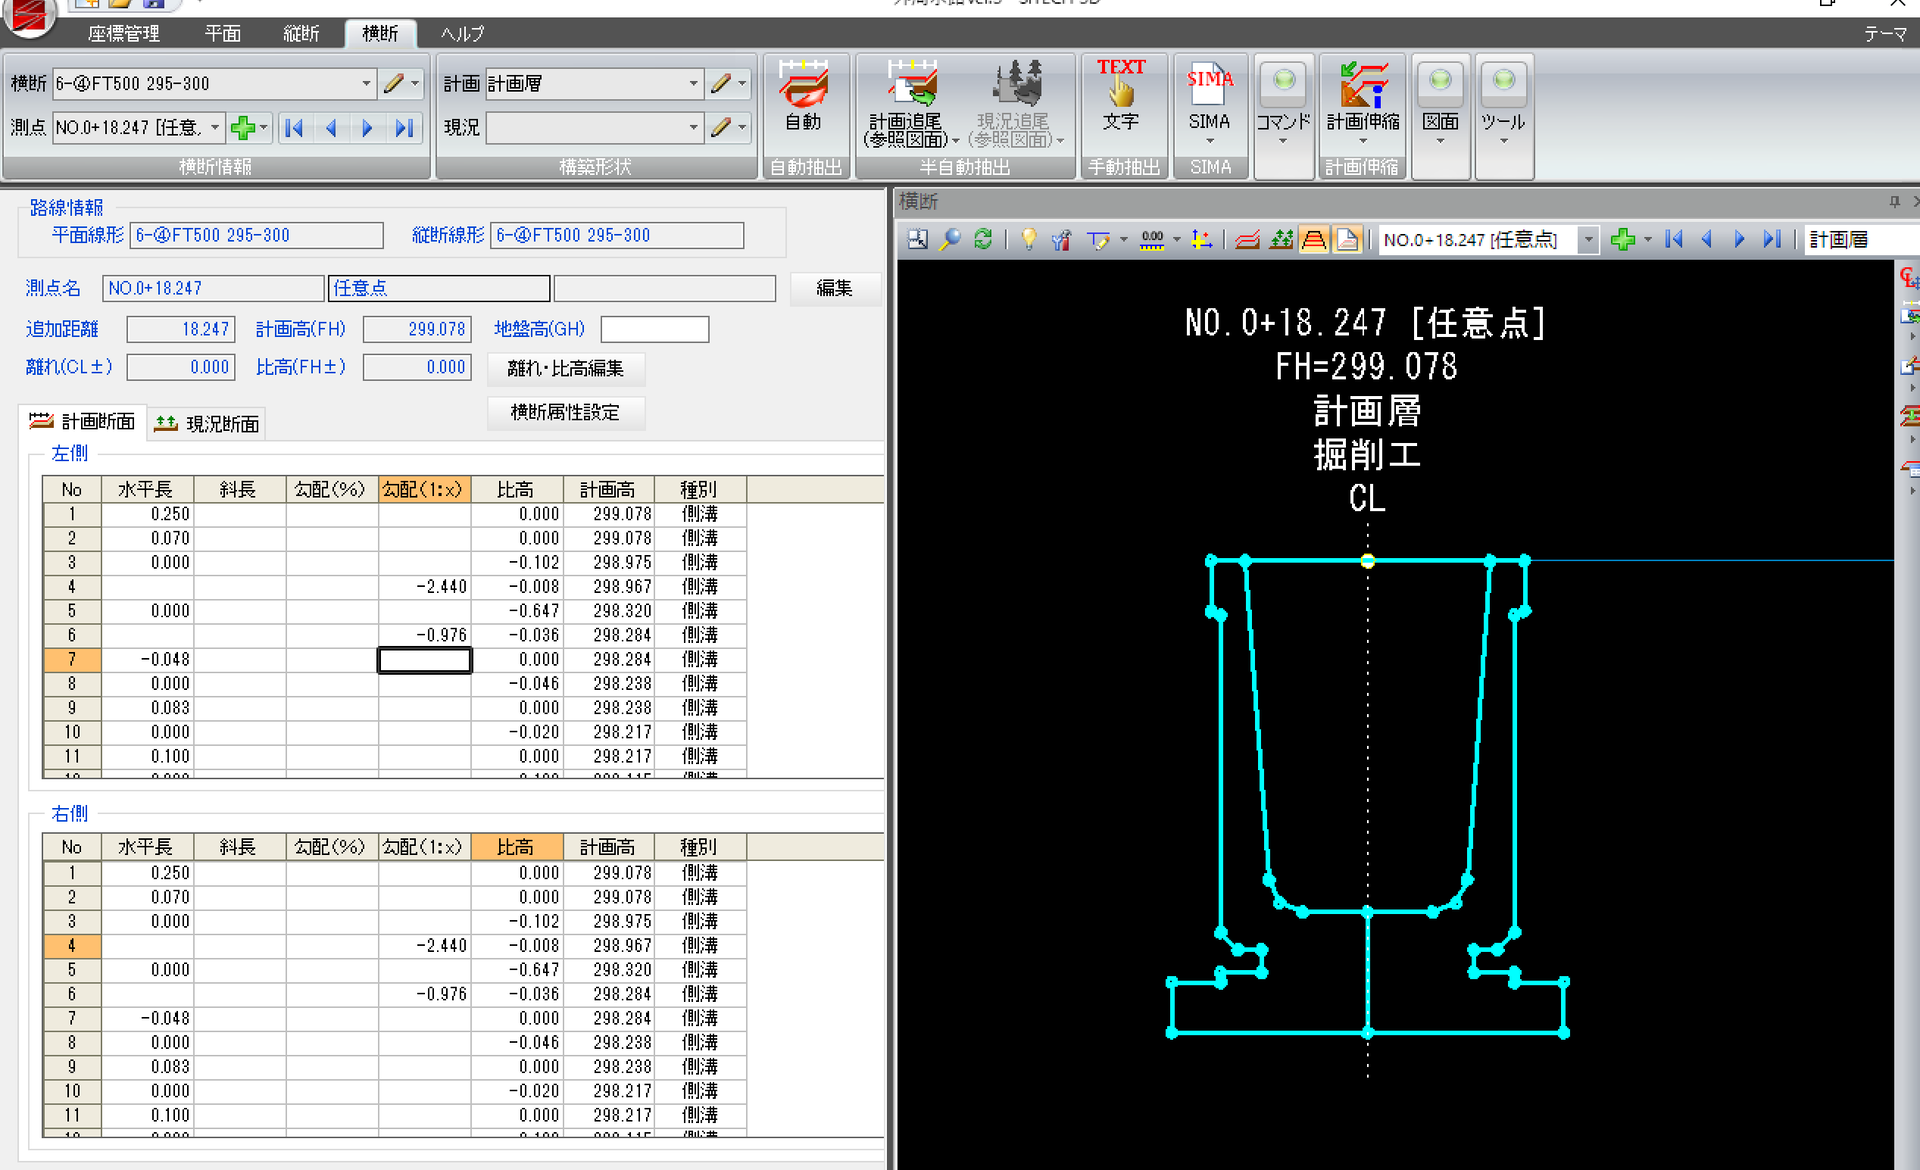Click the yellow CL center point in drawing

[1368, 561]
